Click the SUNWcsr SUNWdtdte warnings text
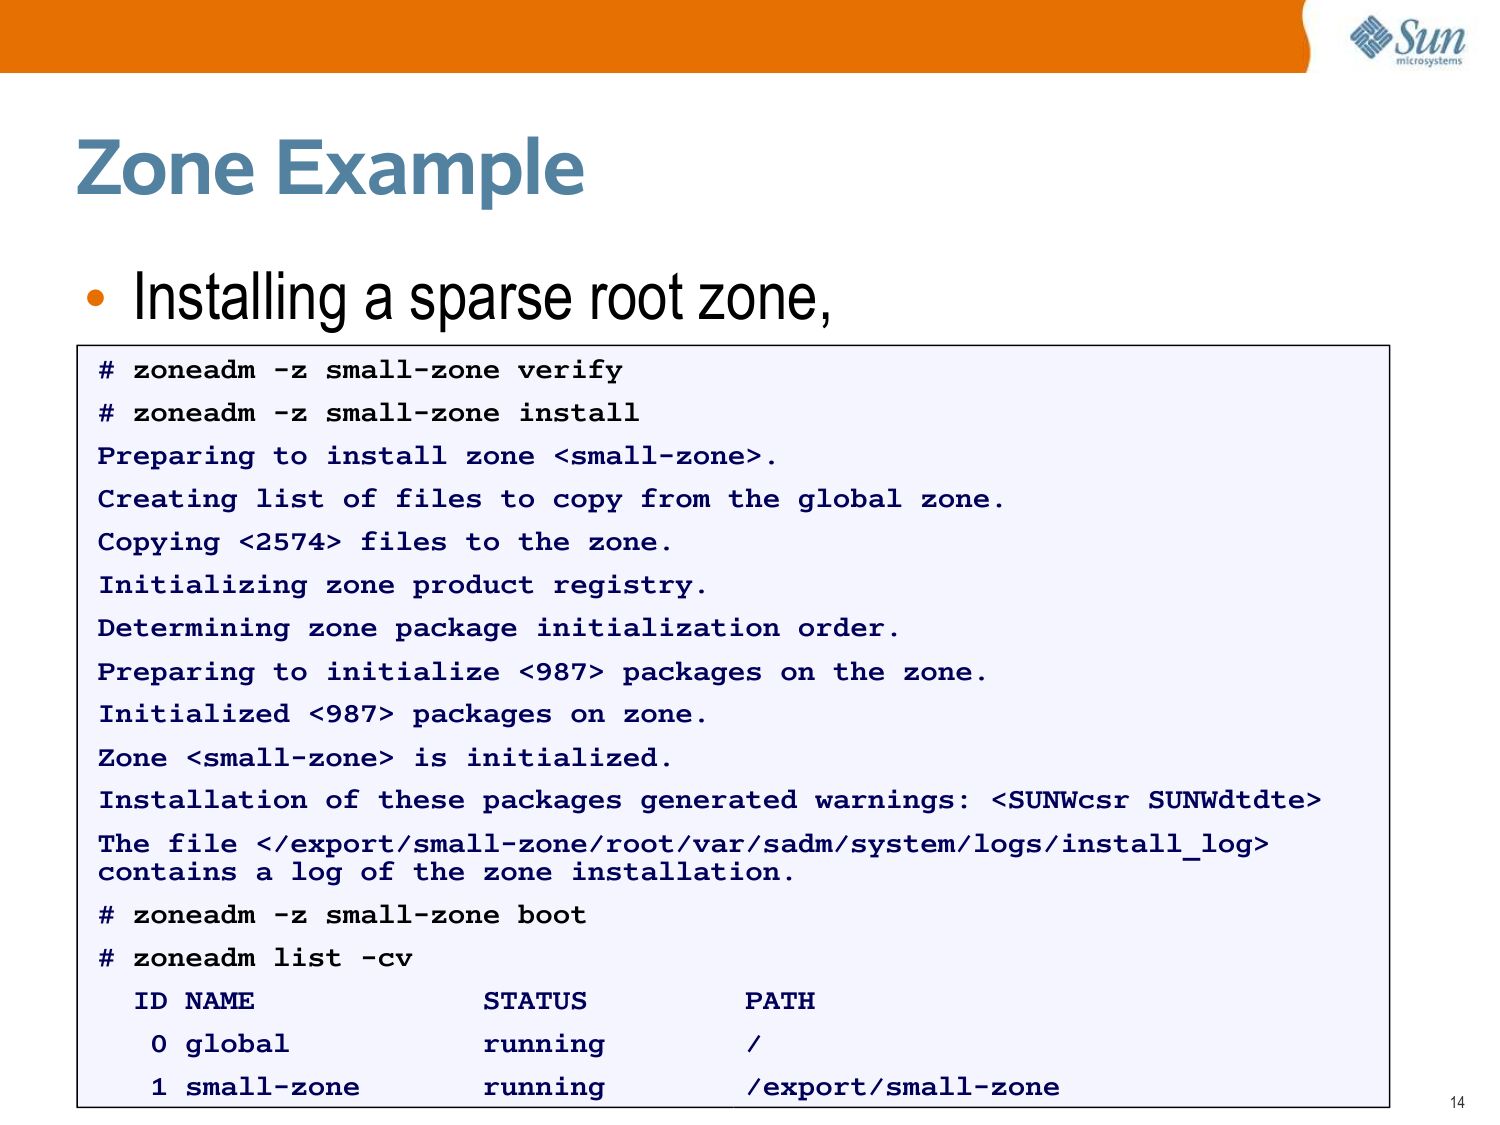The width and height of the screenshot is (1500, 1125). tap(1155, 800)
